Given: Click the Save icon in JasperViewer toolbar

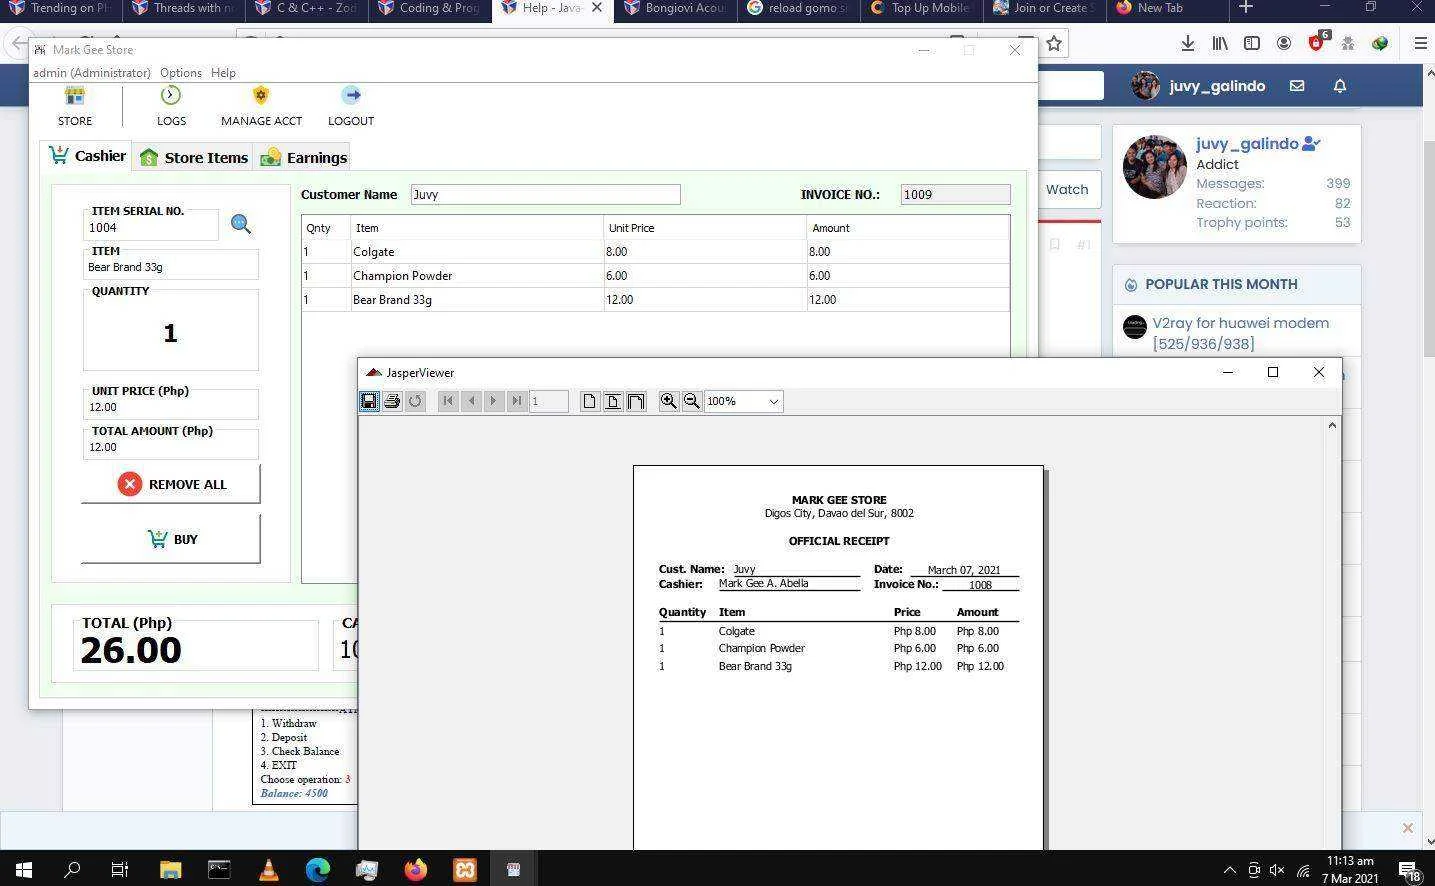Looking at the screenshot, I should pyautogui.click(x=369, y=401).
